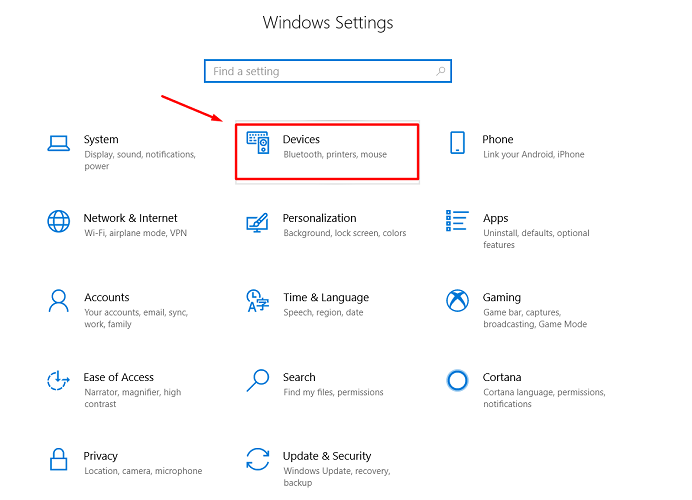Open the Ease of Access icon
The height and width of the screenshot is (500, 692).
59,380
